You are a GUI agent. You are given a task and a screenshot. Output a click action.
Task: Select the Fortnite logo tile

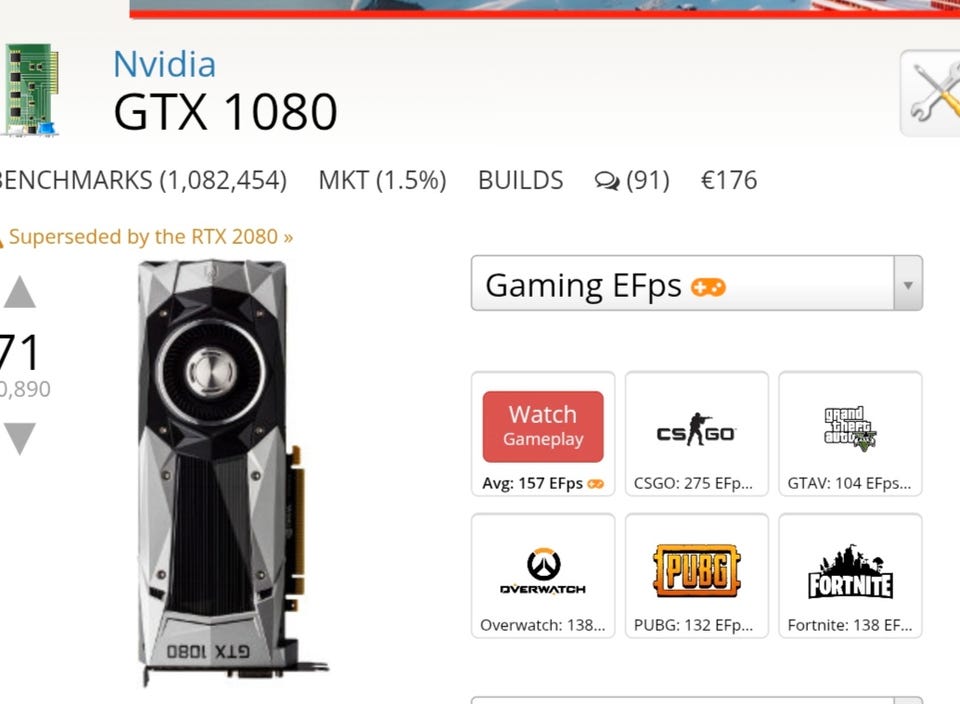[x=850, y=575]
